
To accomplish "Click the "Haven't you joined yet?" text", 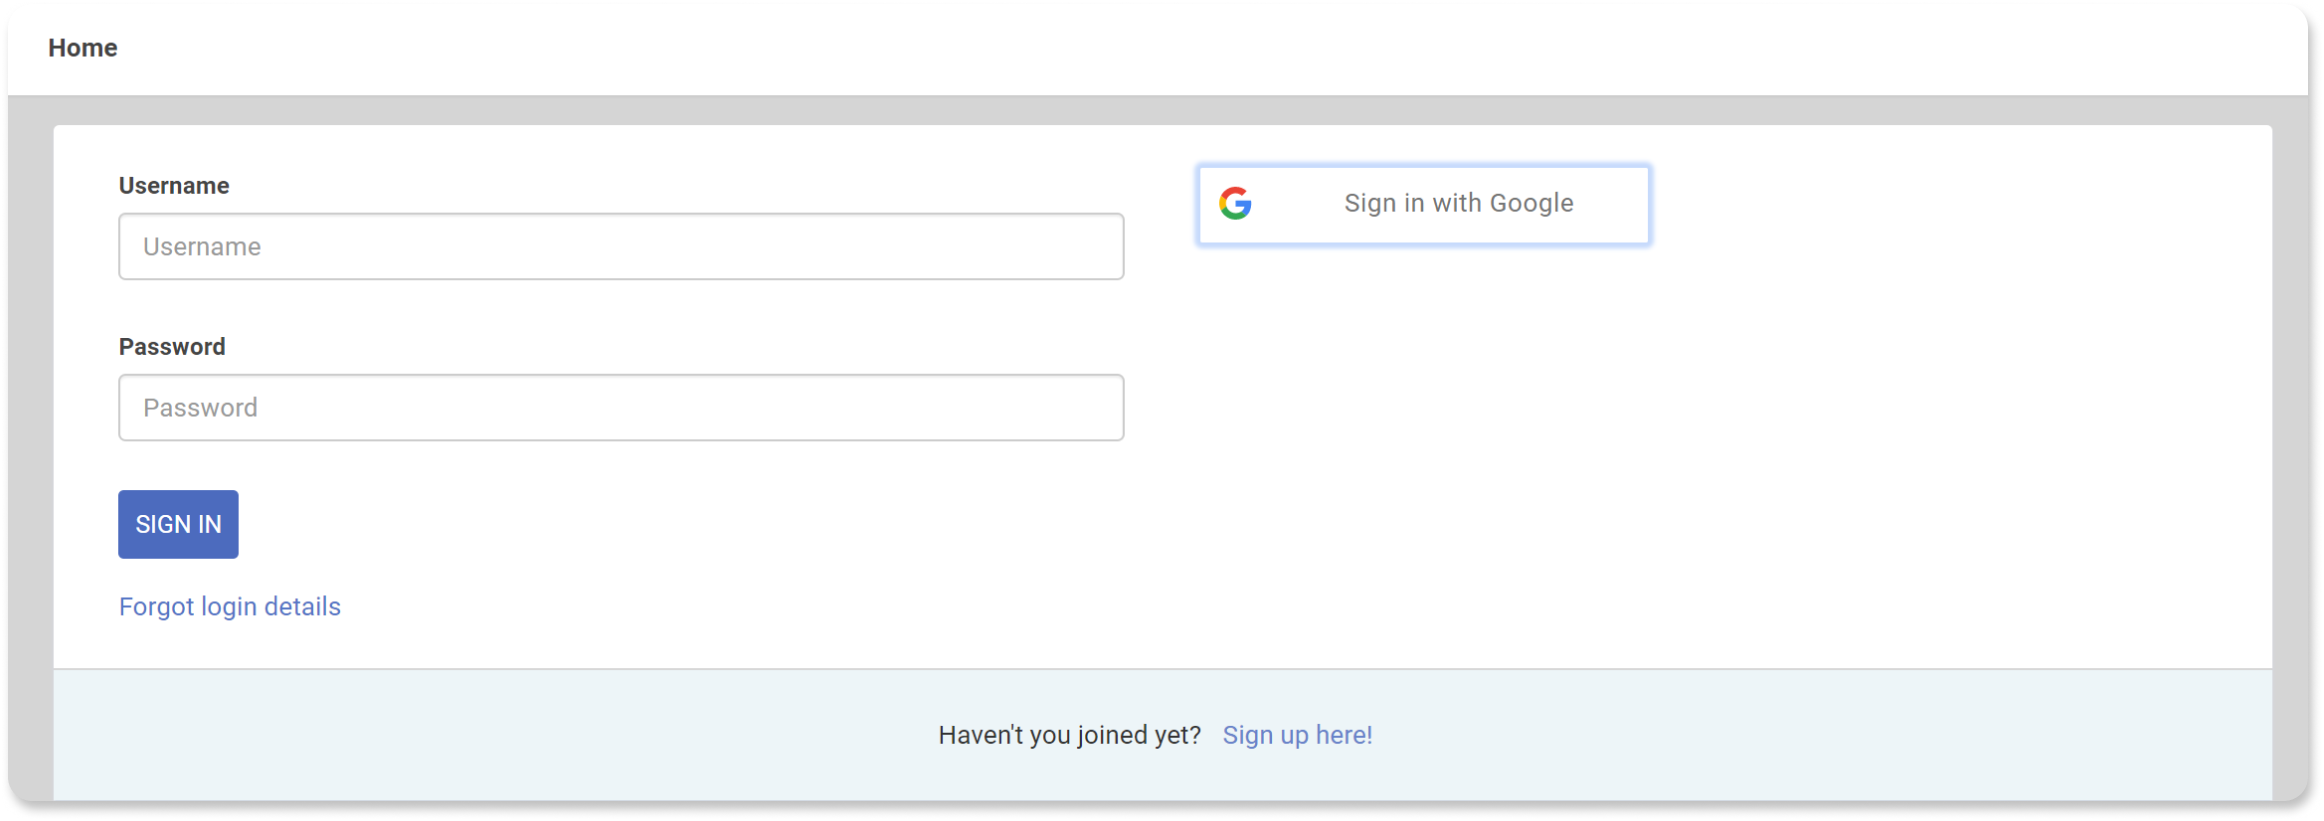I will point(1069,735).
